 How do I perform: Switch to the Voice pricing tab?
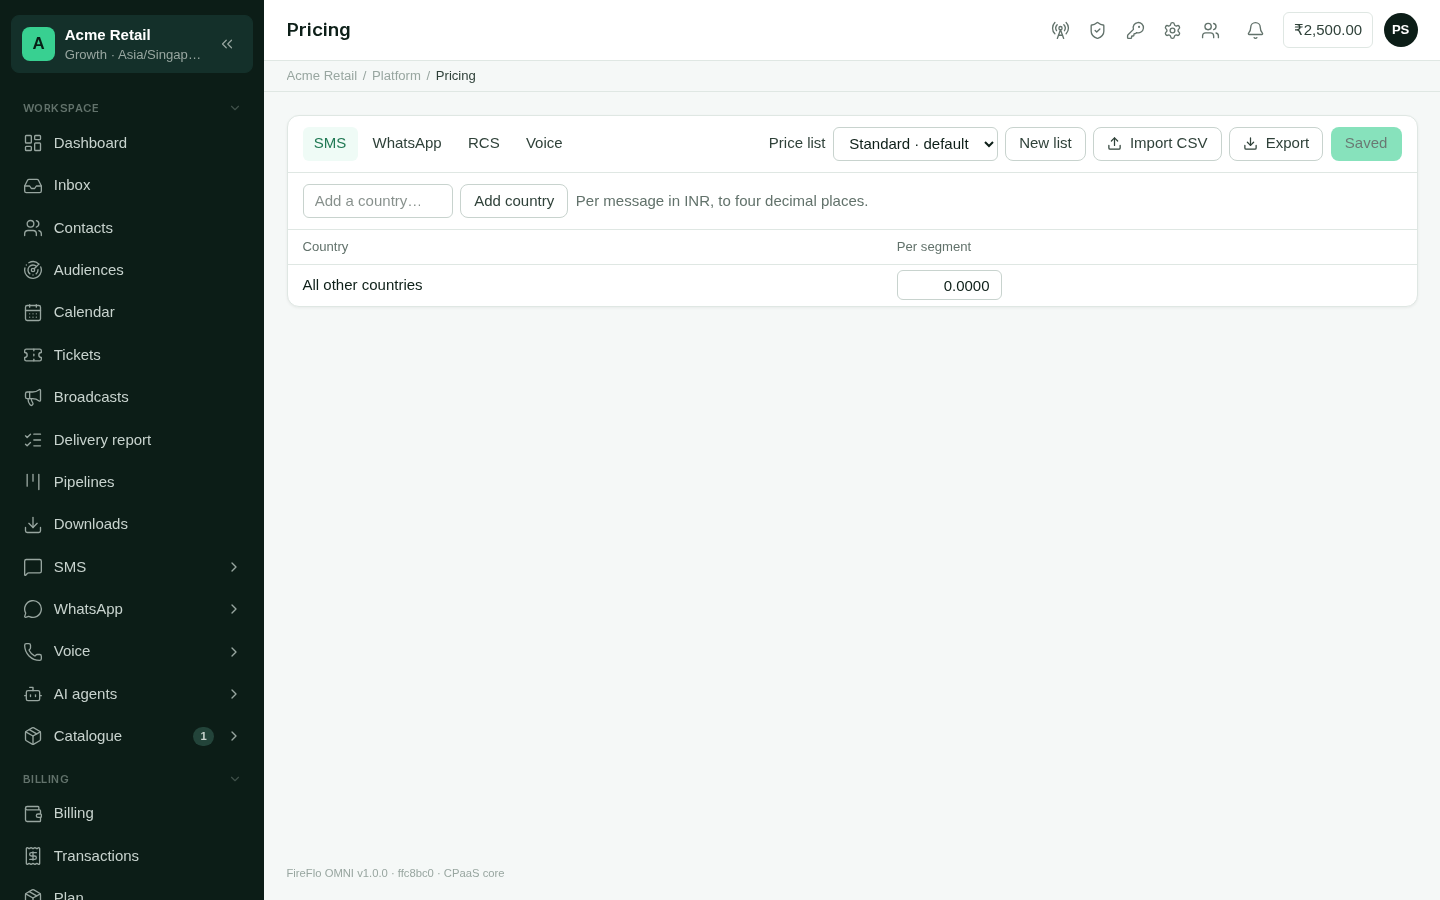pyautogui.click(x=544, y=143)
